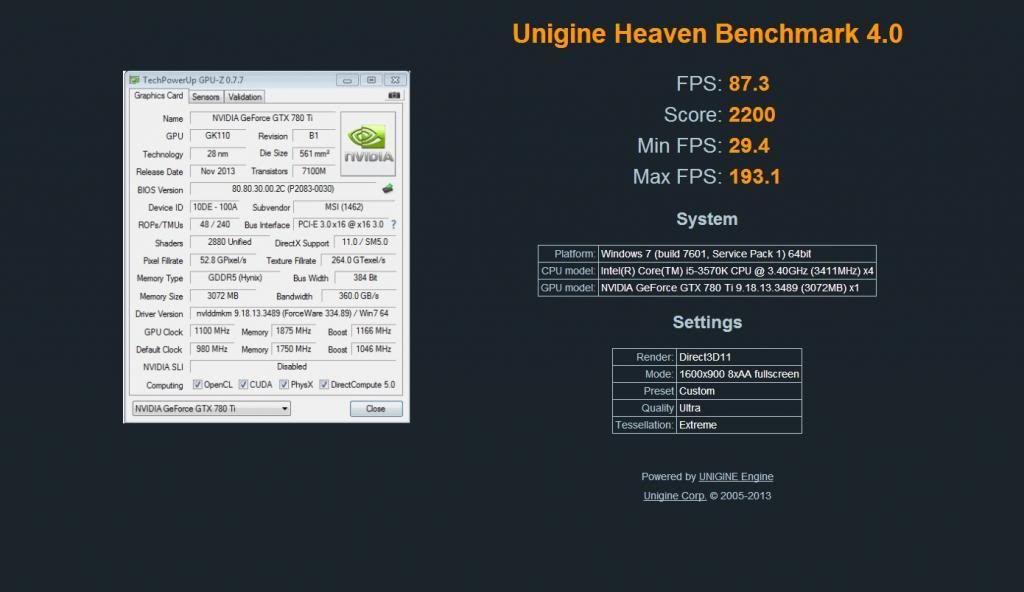The width and height of the screenshot is (1024, 592).
Task: Toggle the DirectCompute 5.0 checkbox
Action: click(324, 384)
